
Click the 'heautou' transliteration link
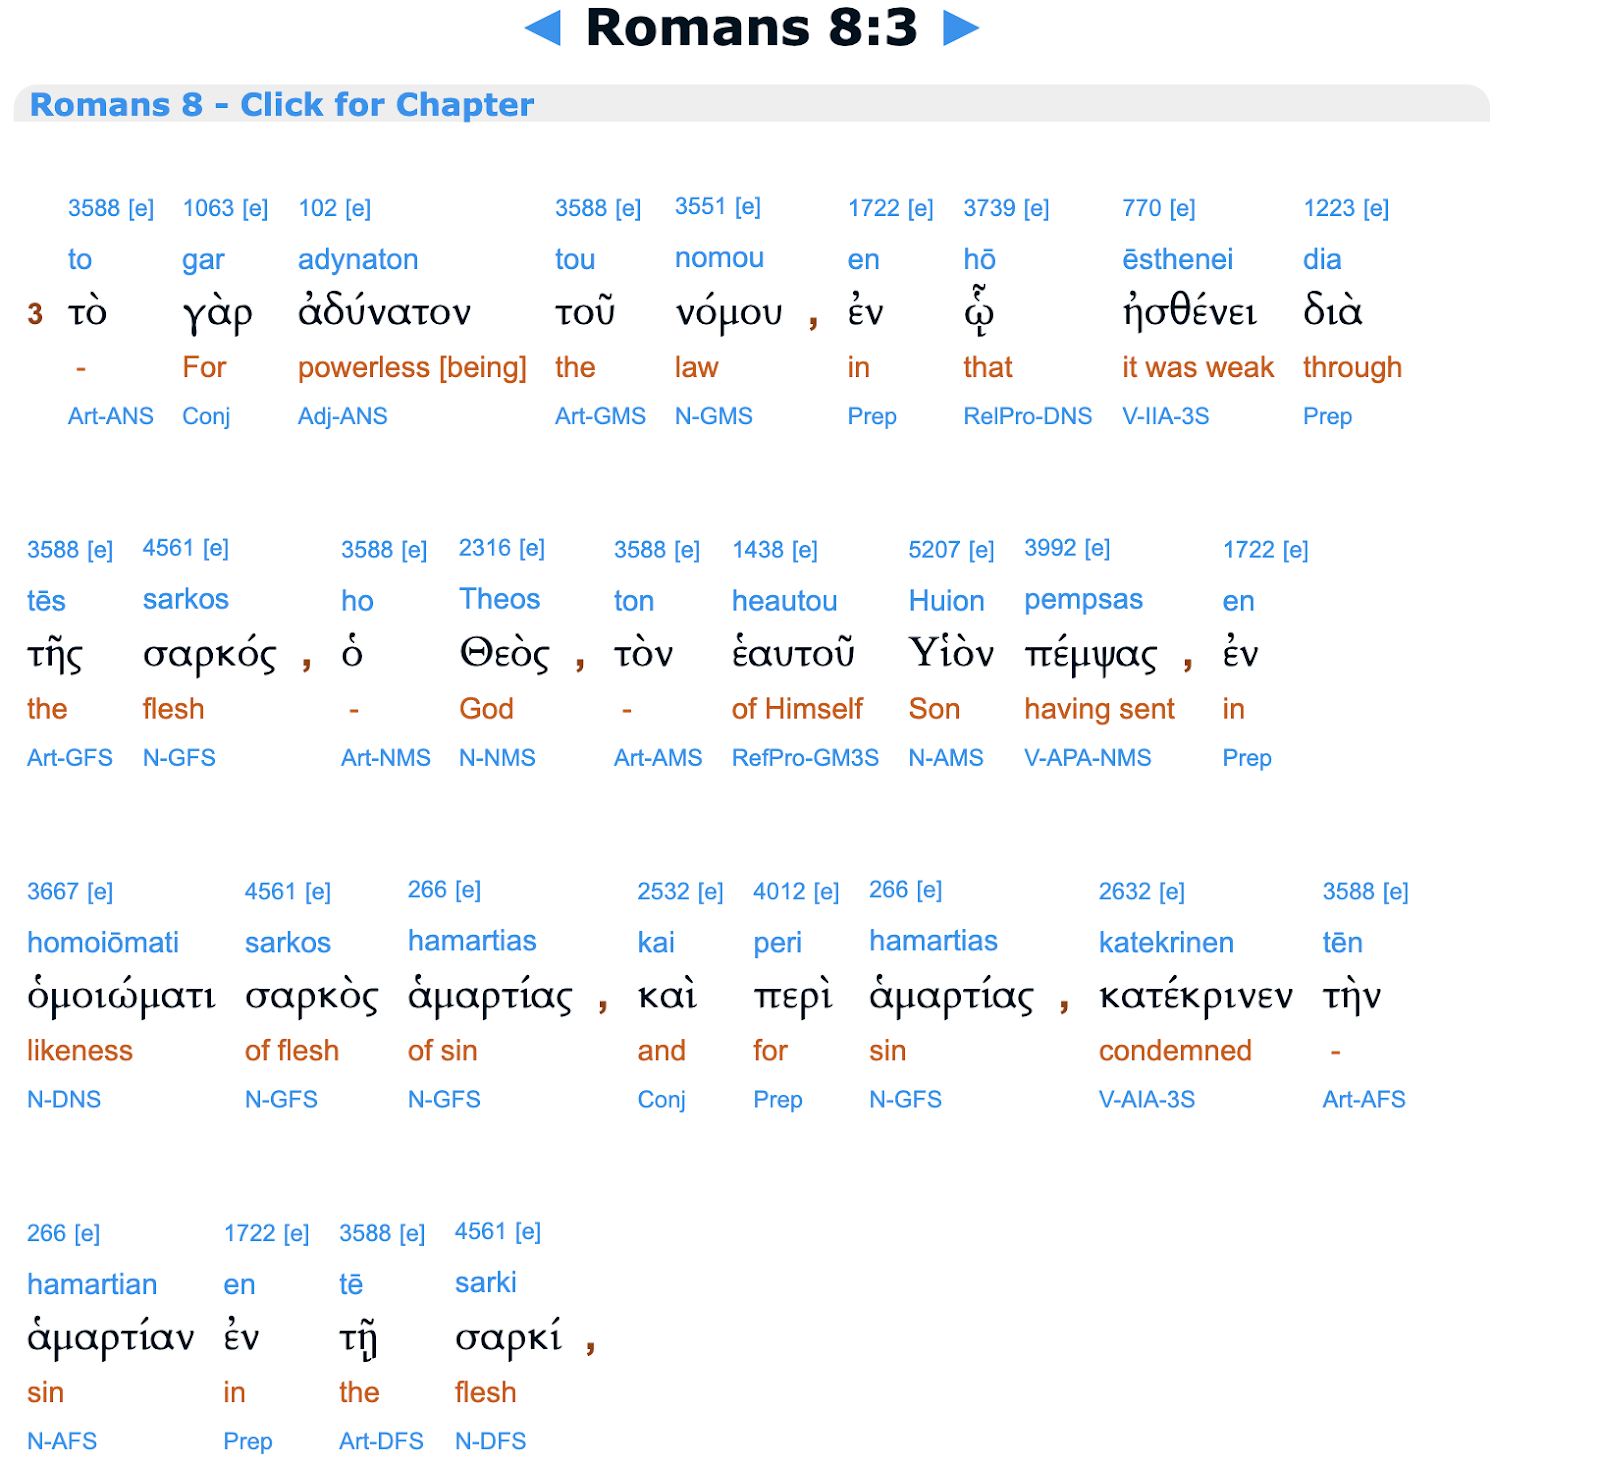click(x=784, y=600)
